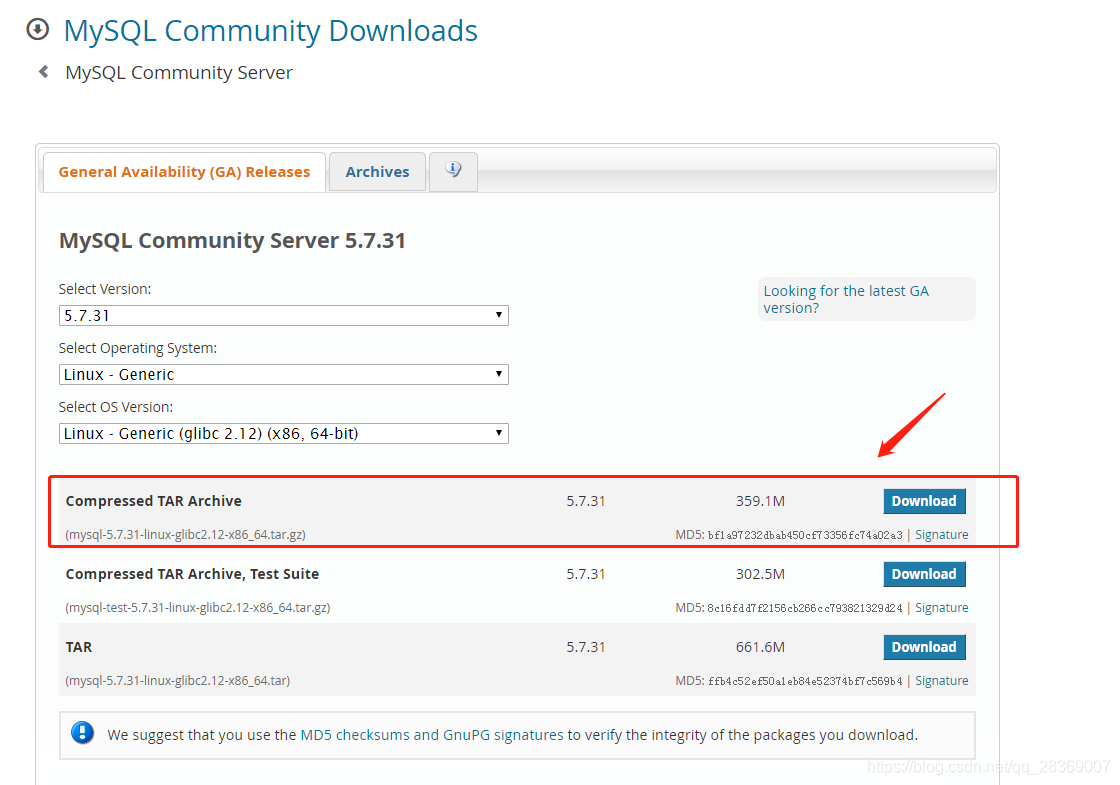The image size is (1120, 785).
Task: Open Signature link for Compressed TAR Archive
Action: [941, 535]
